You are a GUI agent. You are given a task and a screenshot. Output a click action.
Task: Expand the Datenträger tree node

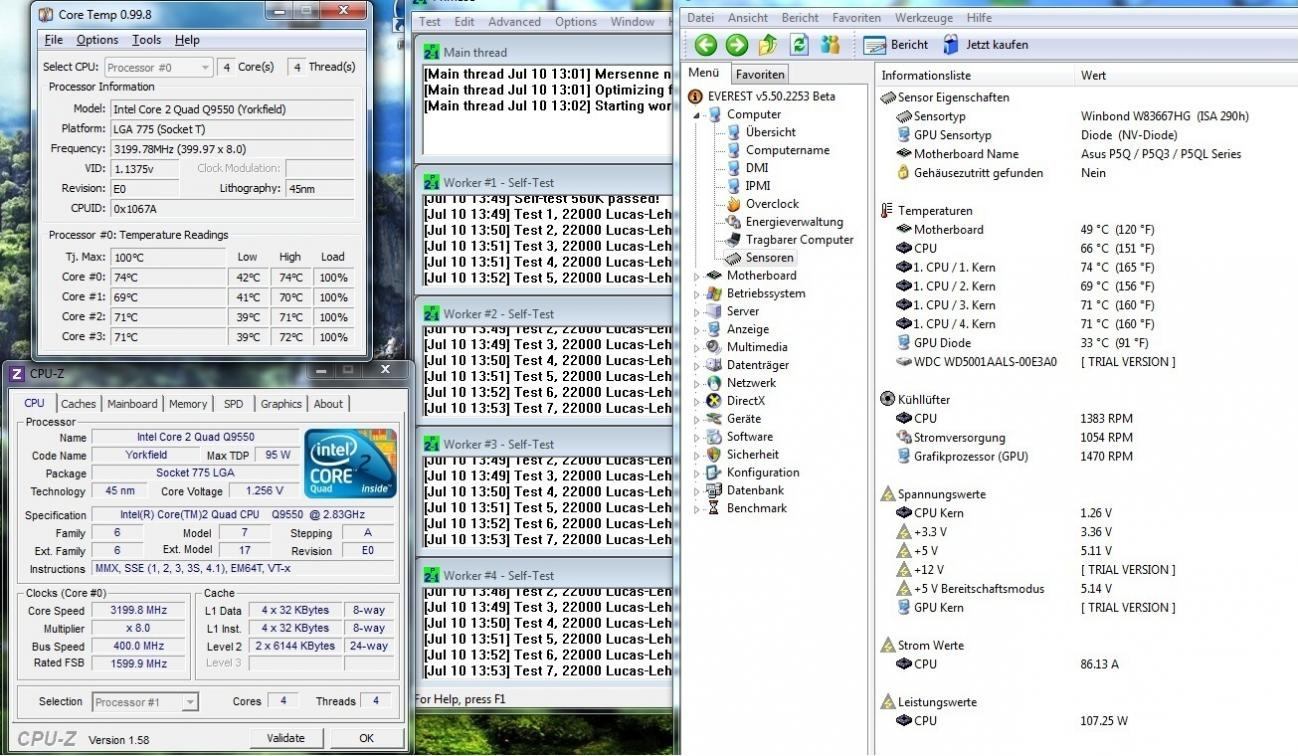pos(697,366)
